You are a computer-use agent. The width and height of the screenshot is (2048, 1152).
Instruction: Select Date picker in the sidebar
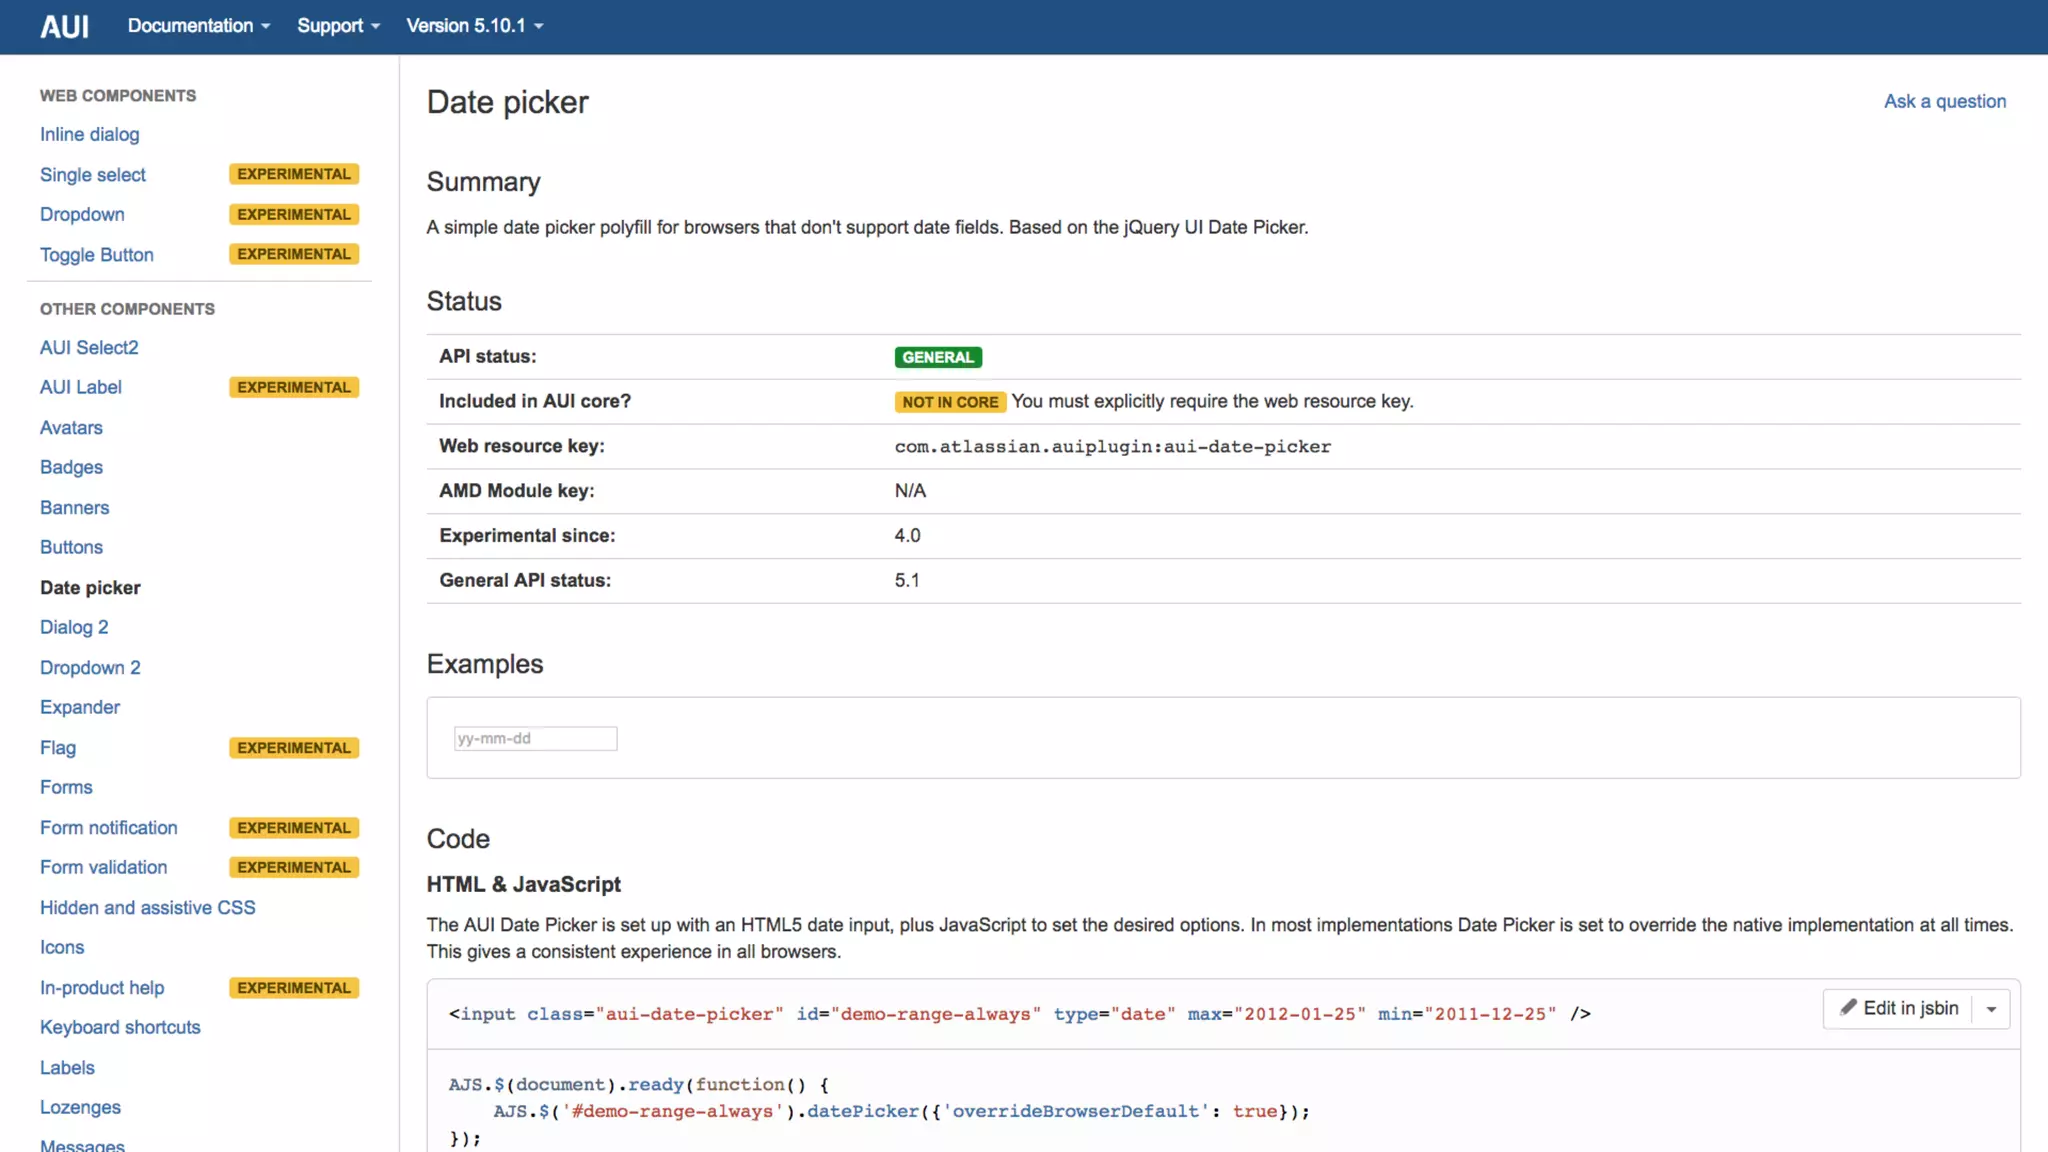(x=90, y=588)
